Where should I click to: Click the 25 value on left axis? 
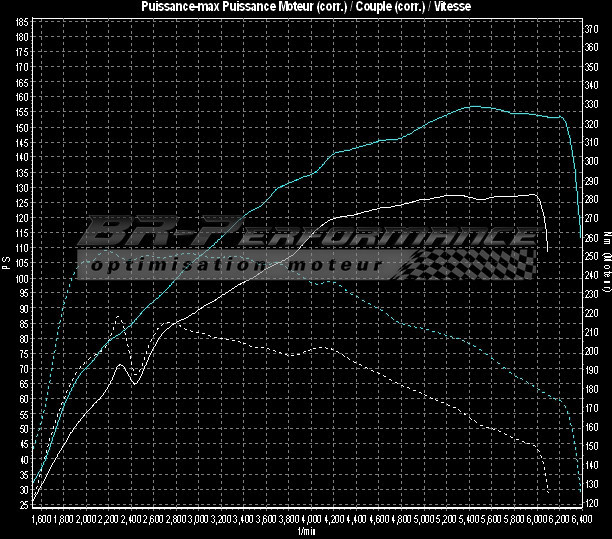[x=23, y=505]
